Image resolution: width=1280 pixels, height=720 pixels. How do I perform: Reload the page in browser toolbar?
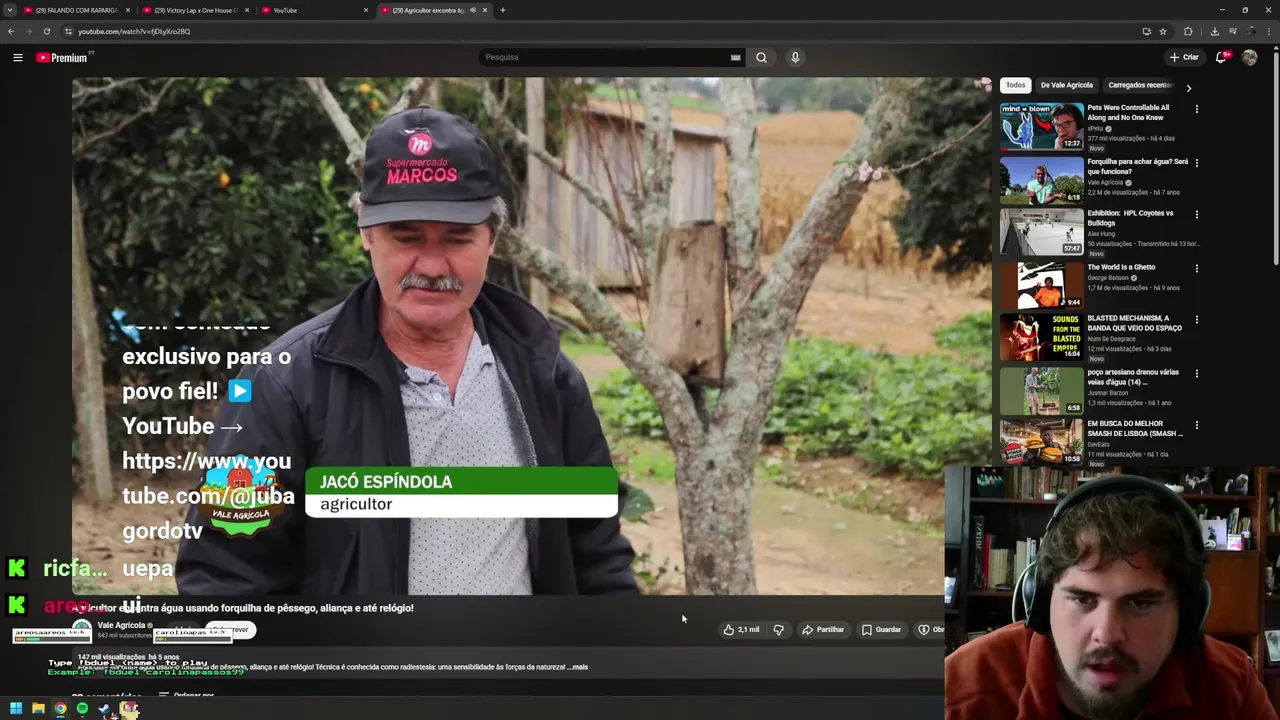click(46, 31)
